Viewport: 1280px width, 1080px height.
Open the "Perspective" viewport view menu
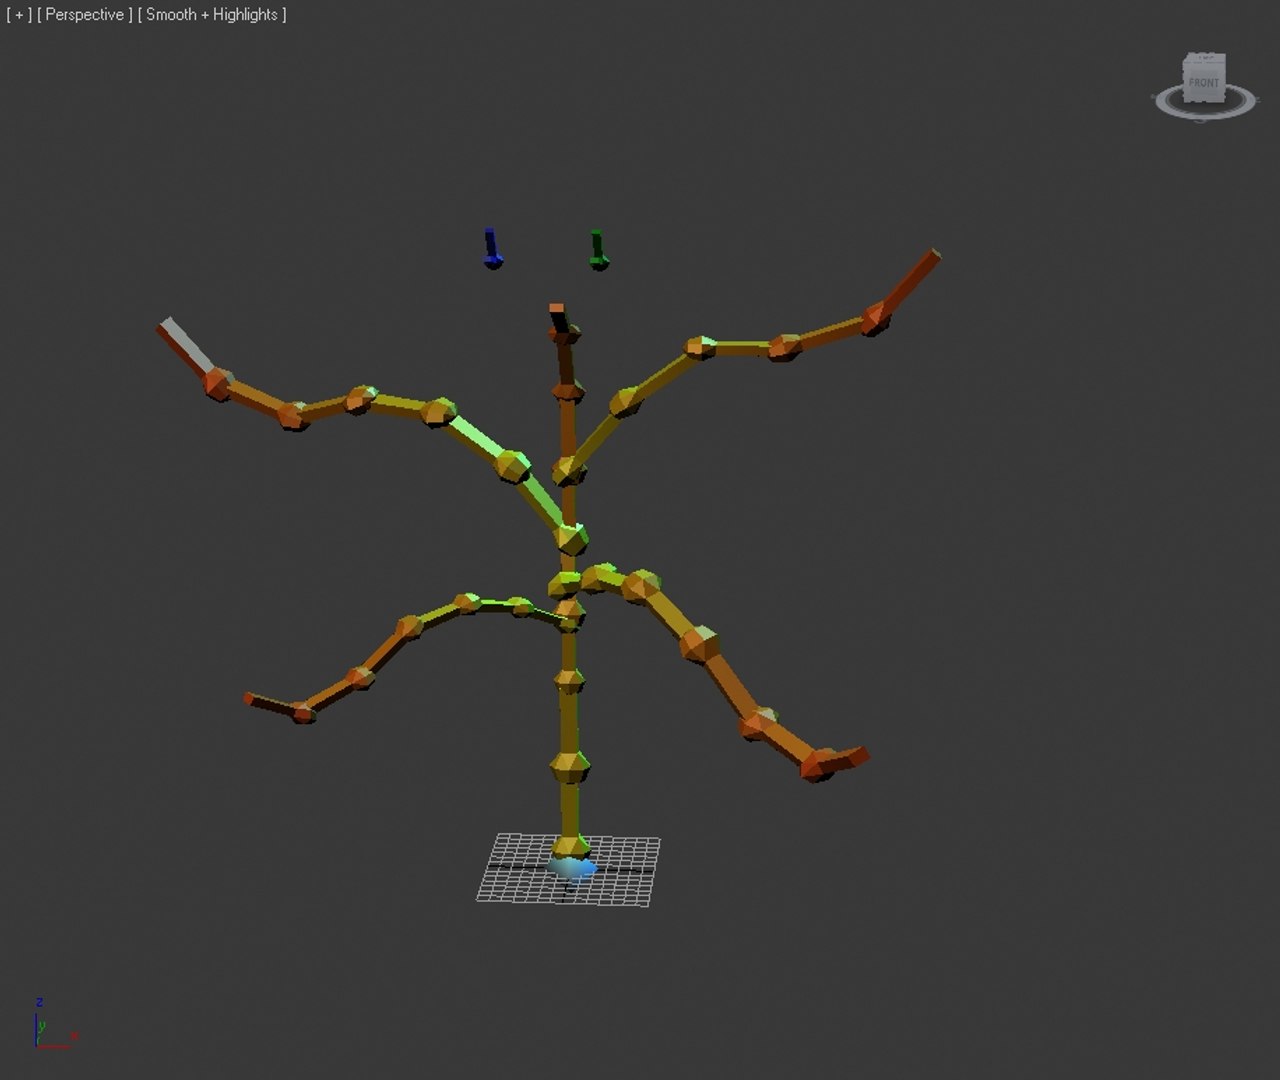[85, 15]
